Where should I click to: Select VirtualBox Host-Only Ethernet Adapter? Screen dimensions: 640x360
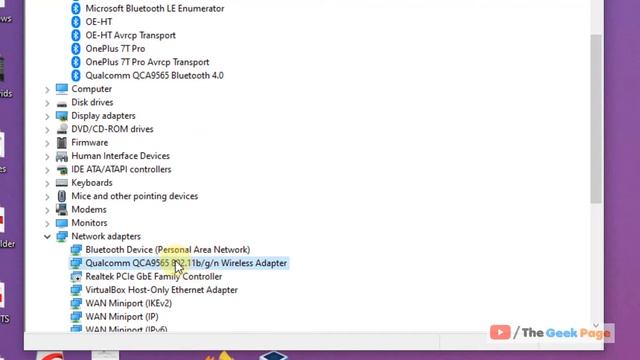[161, 290]
